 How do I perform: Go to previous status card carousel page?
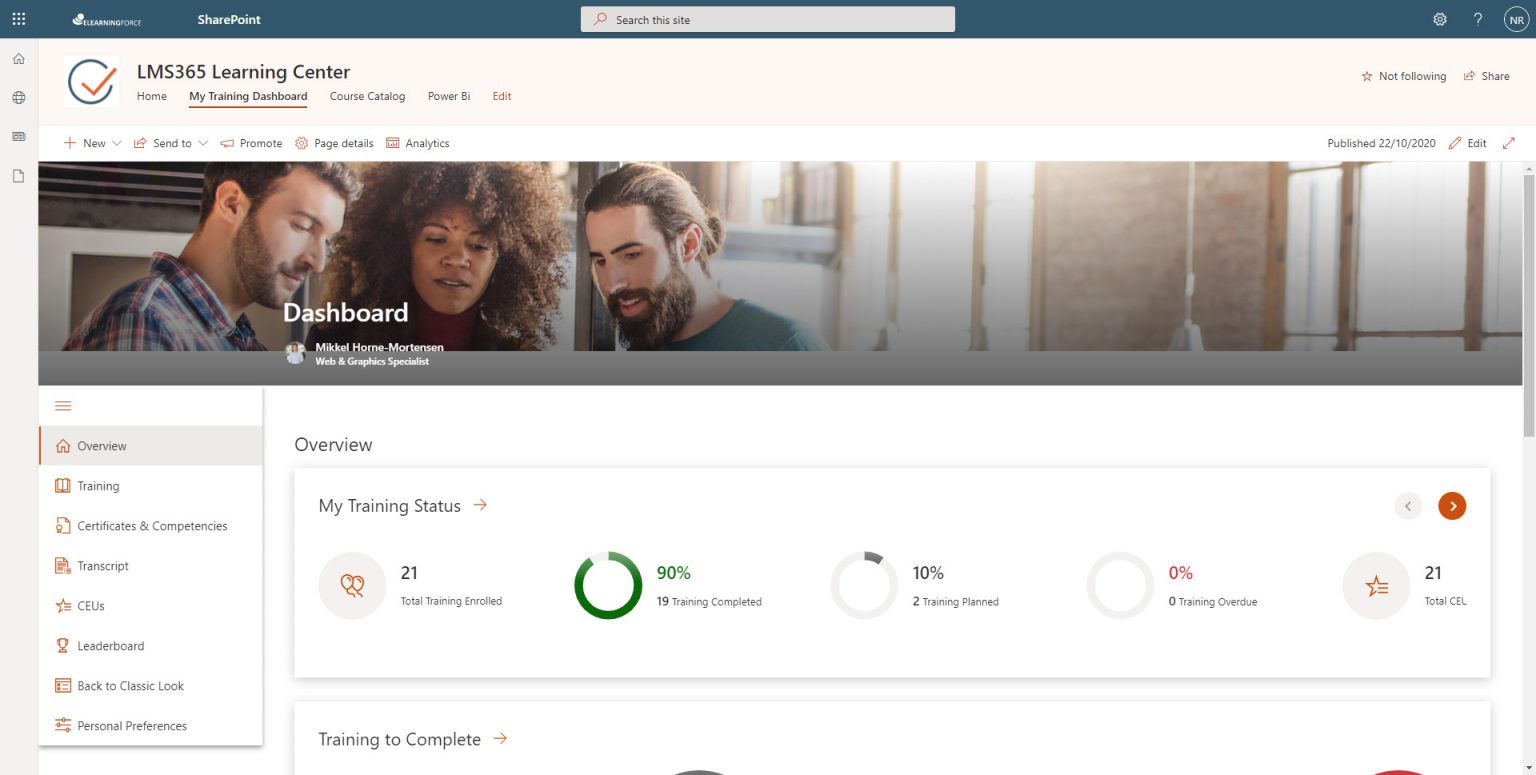[1408, 506]
